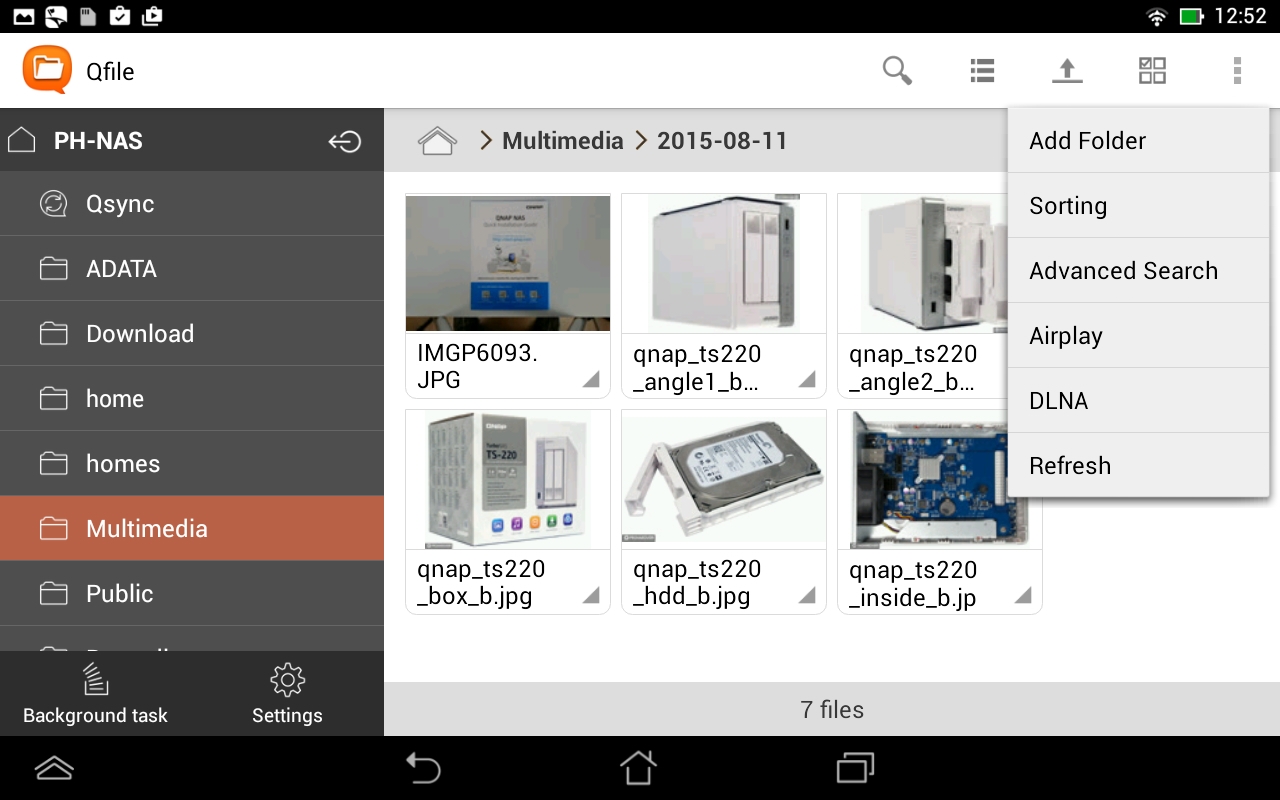Switch to list view icon

(x=982, y=71)
